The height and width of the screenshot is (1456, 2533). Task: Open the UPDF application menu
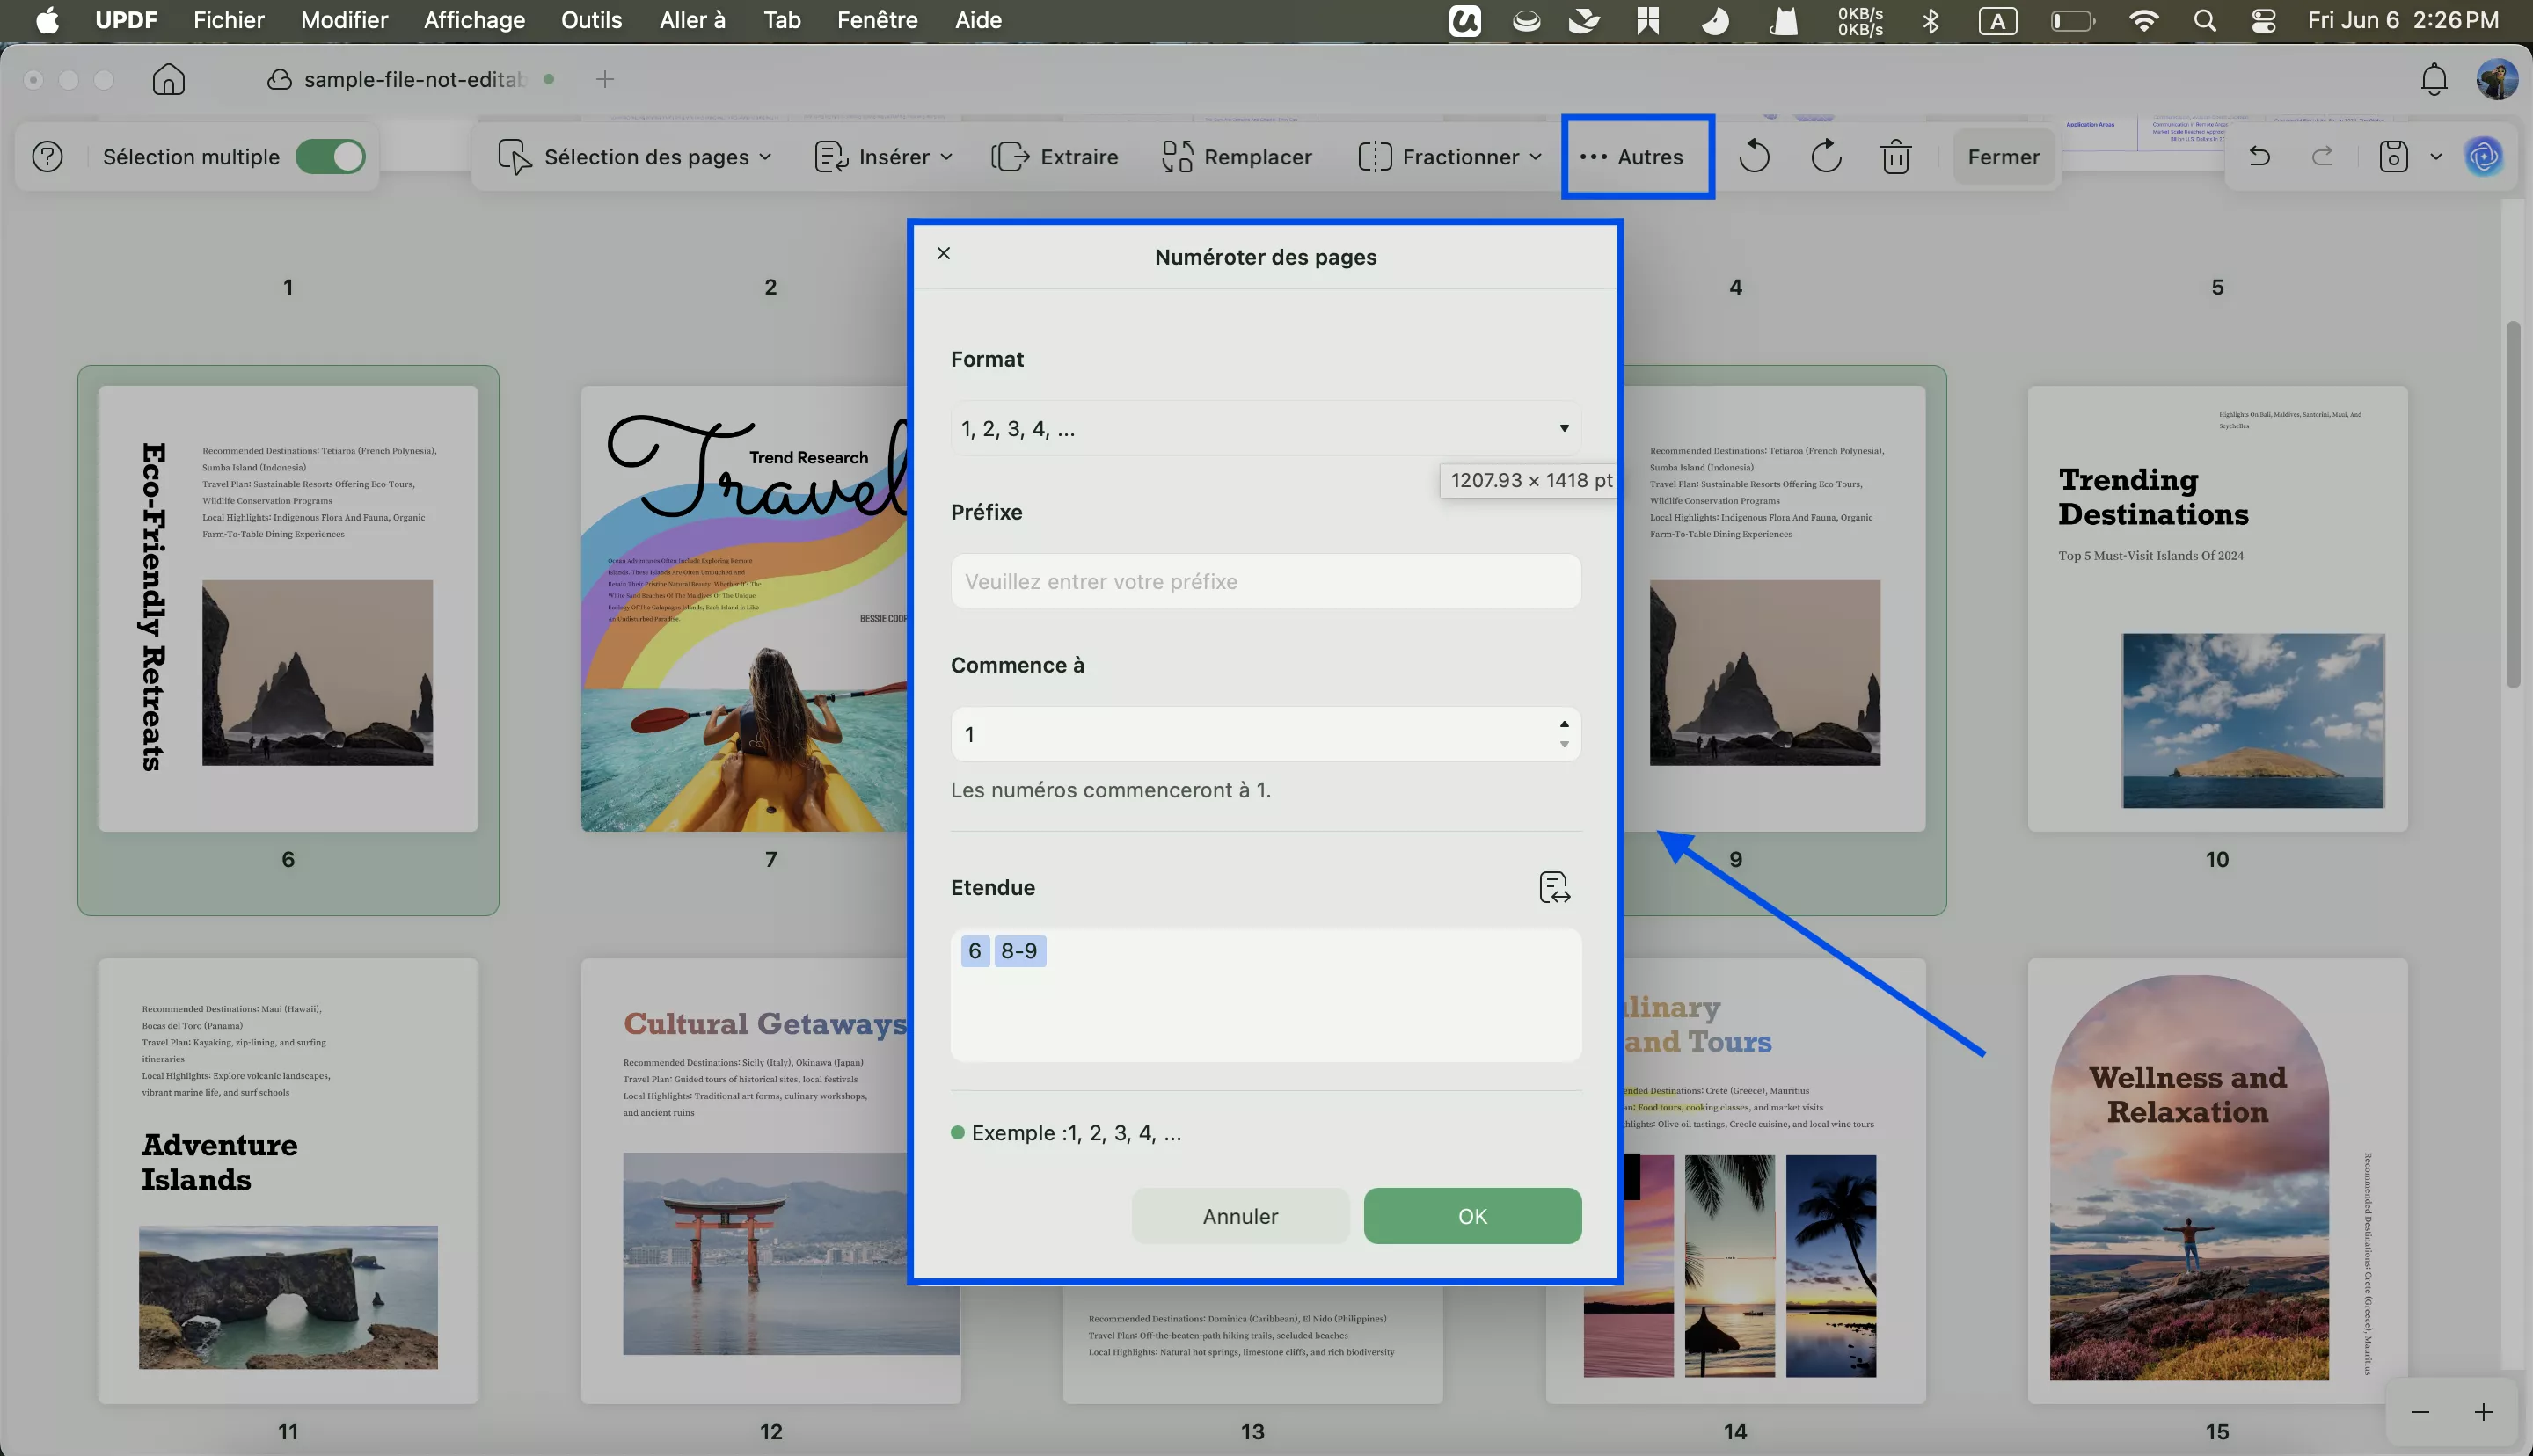126,20
